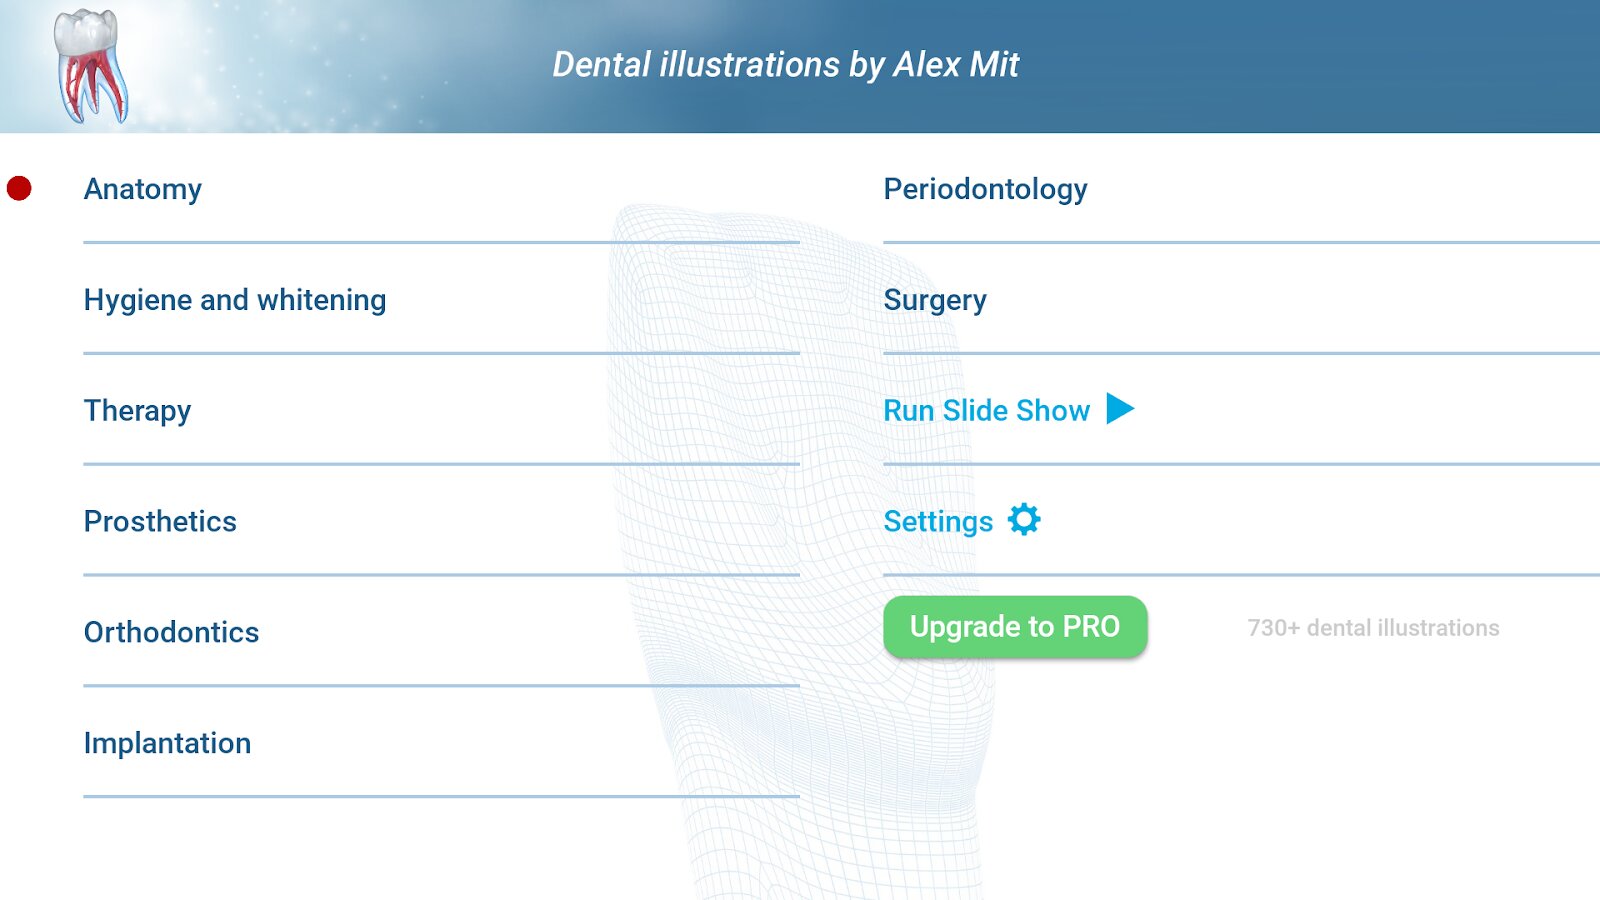Choose the Prosthetics category

pos(160,521)
